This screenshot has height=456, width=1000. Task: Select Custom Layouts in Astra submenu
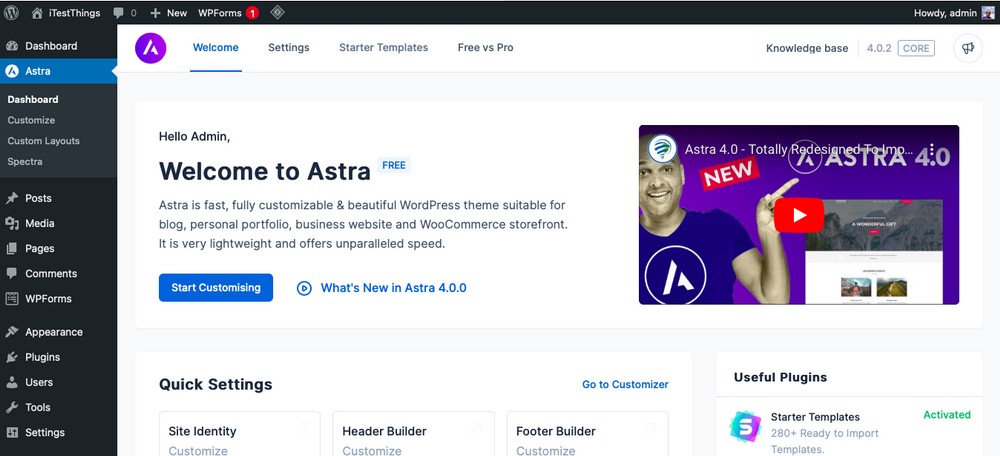pos(43,141)
